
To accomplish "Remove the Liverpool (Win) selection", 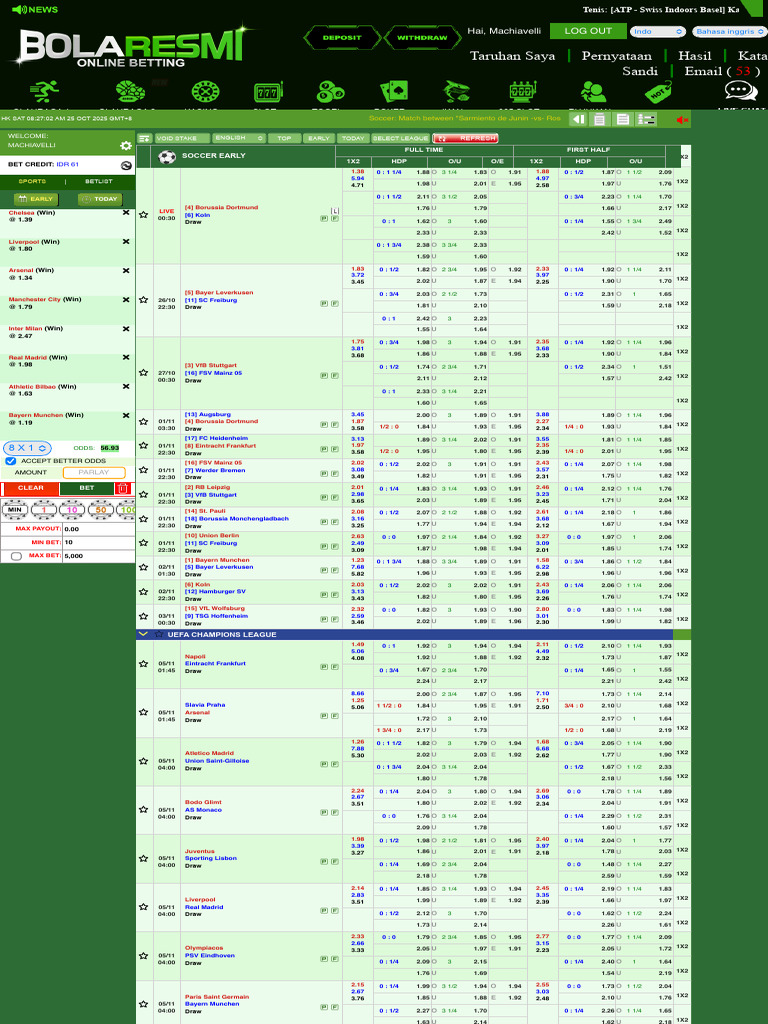I will pos(126,242).
